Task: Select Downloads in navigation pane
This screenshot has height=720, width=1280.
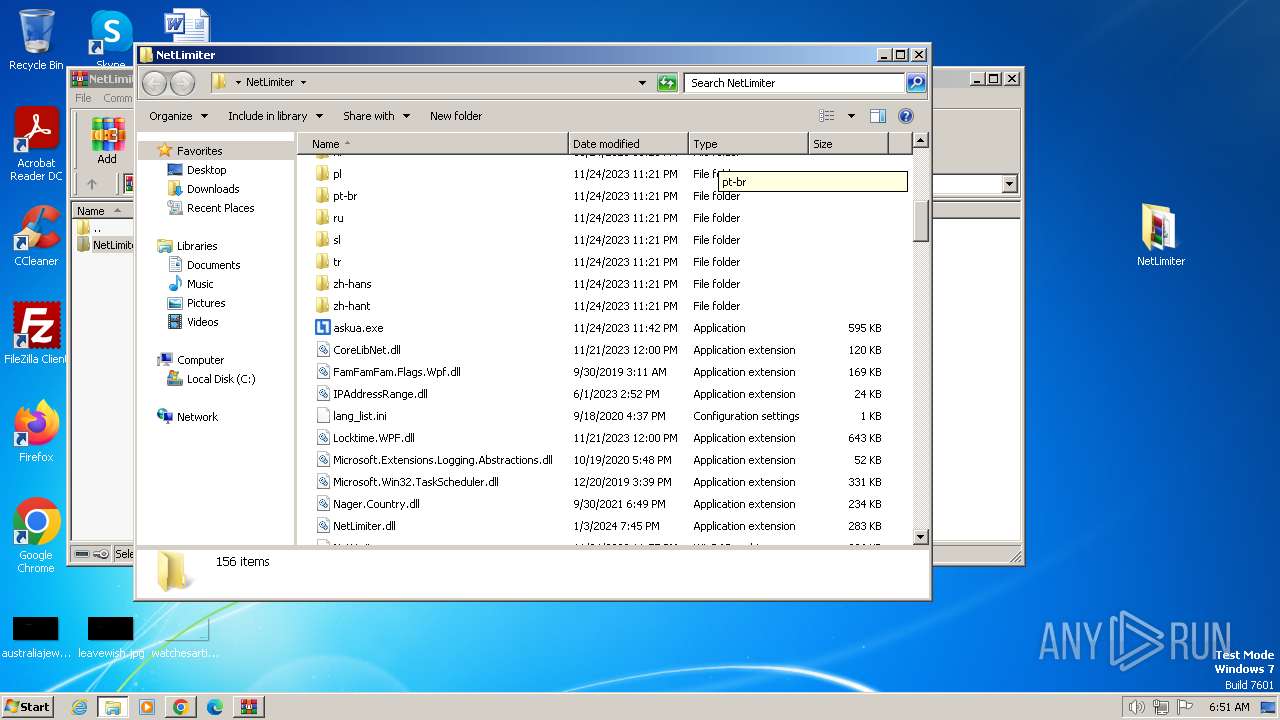Action: [x=212, y=189]
